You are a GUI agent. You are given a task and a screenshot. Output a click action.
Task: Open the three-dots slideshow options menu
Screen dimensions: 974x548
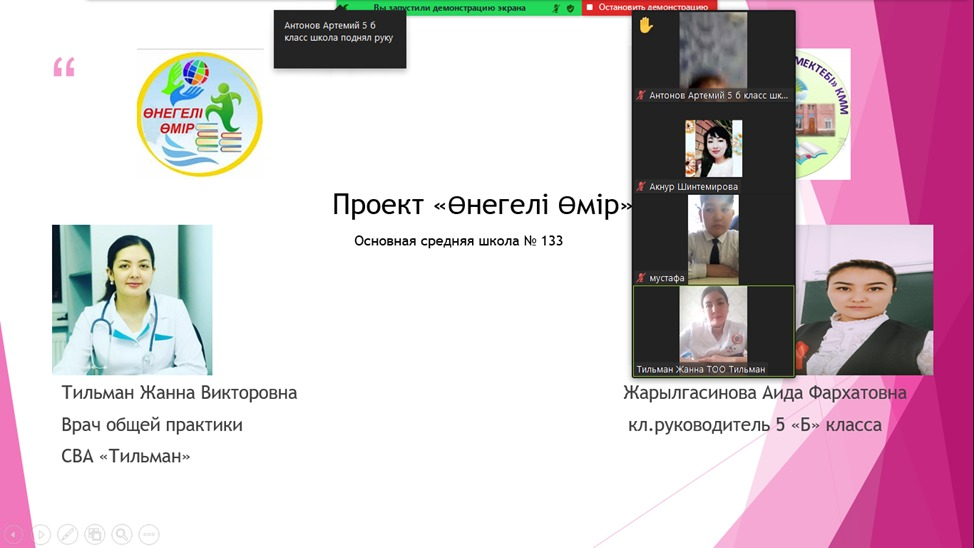coord(149,534)
